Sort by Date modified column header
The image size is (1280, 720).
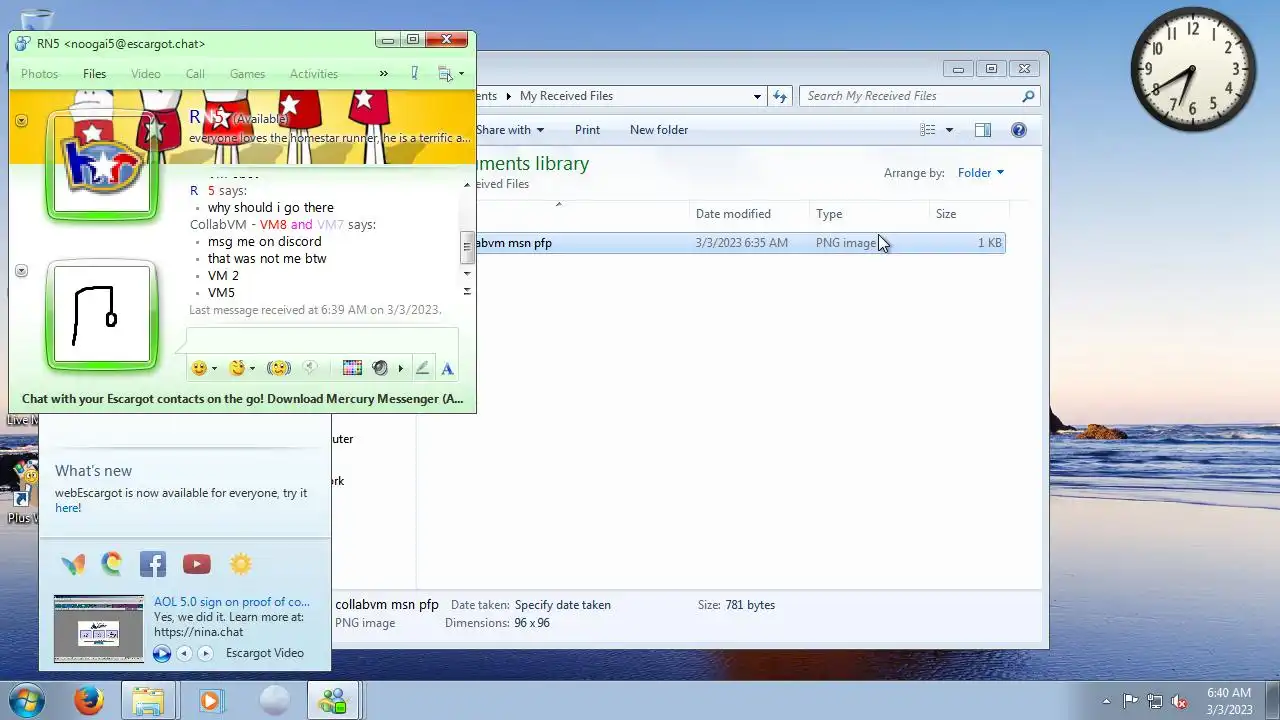tap(750, 214)
